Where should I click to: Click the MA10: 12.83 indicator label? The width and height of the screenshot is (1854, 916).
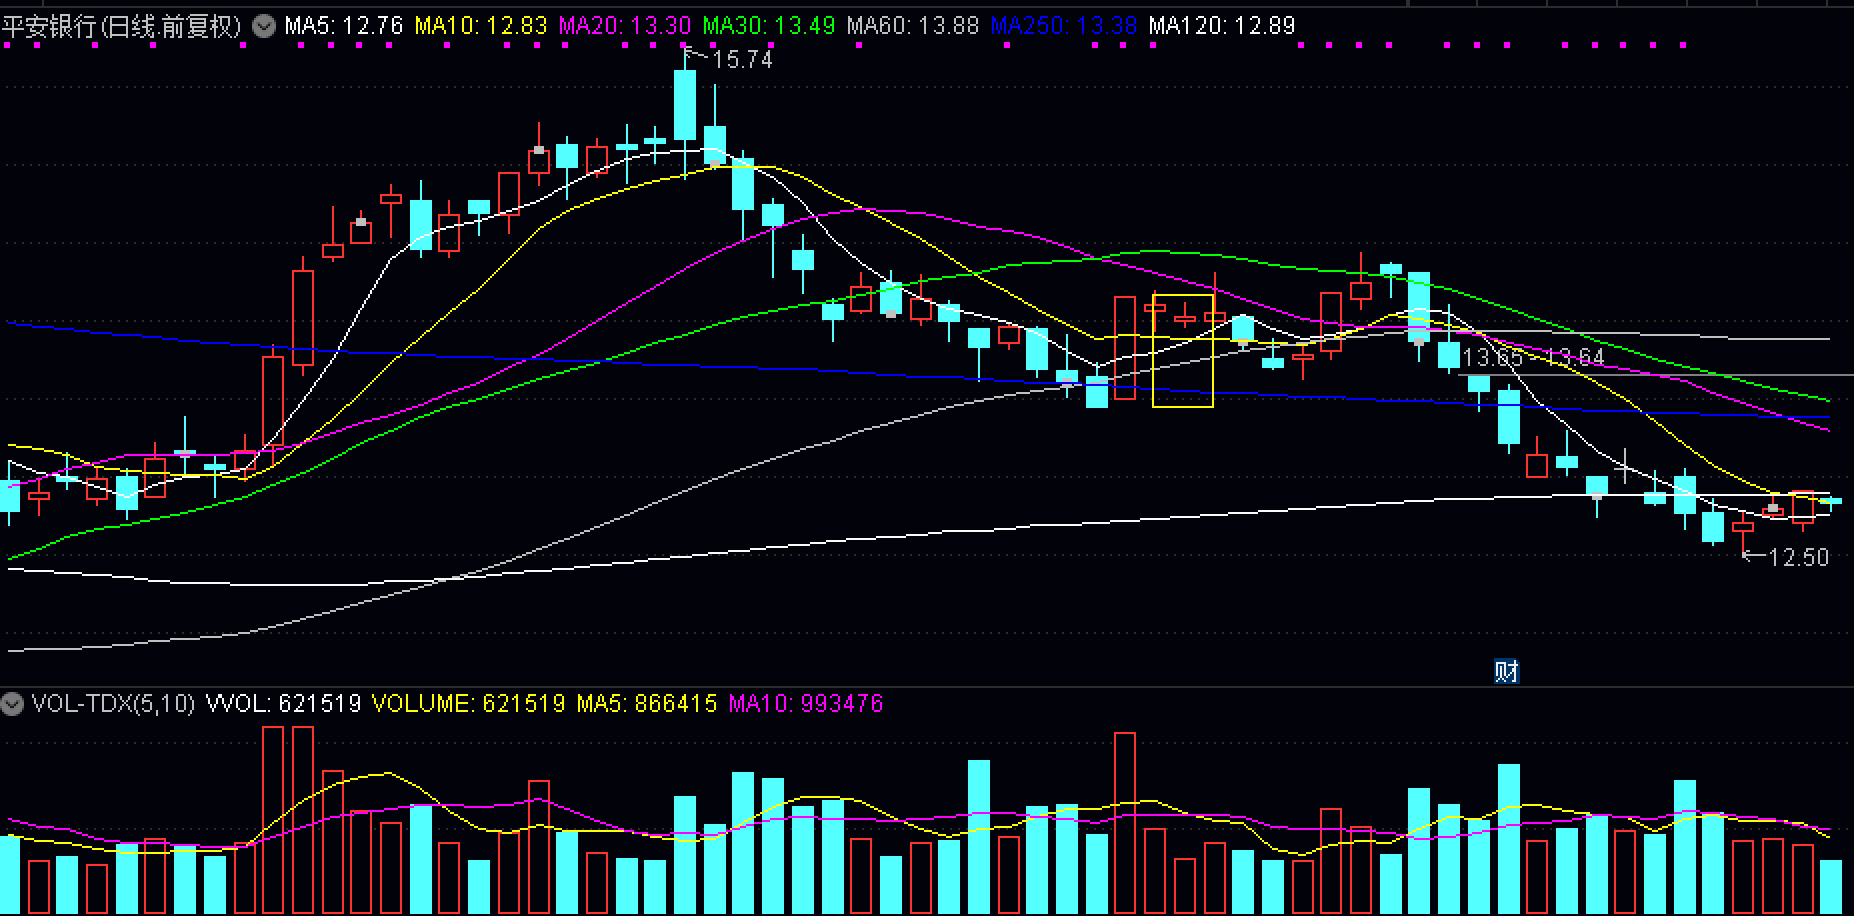481,26
